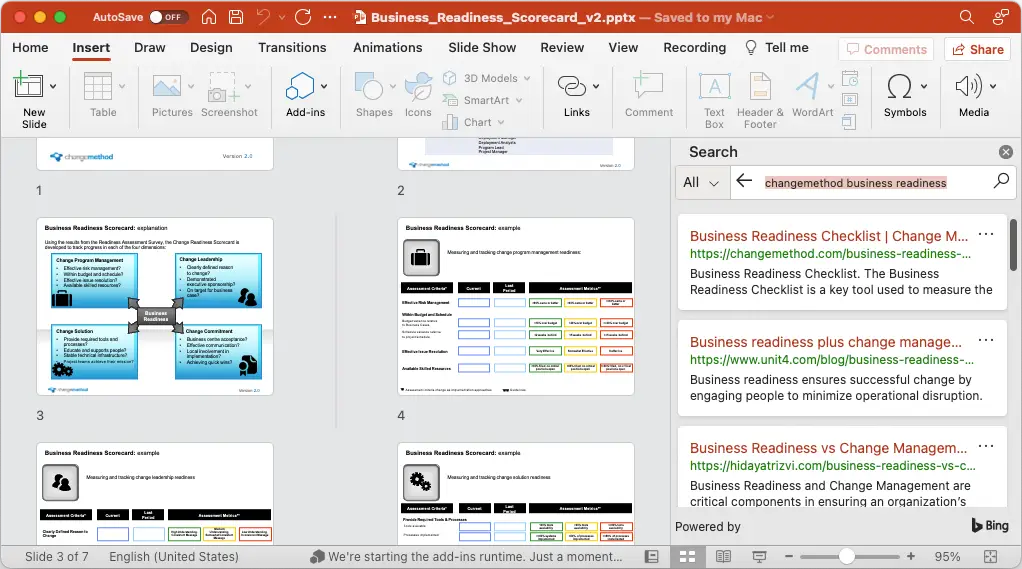Screen dimensions: 1022x569
Task: Expand the New Slide layout dropdown
Action: pyautogui.click(x=53, y=86)
